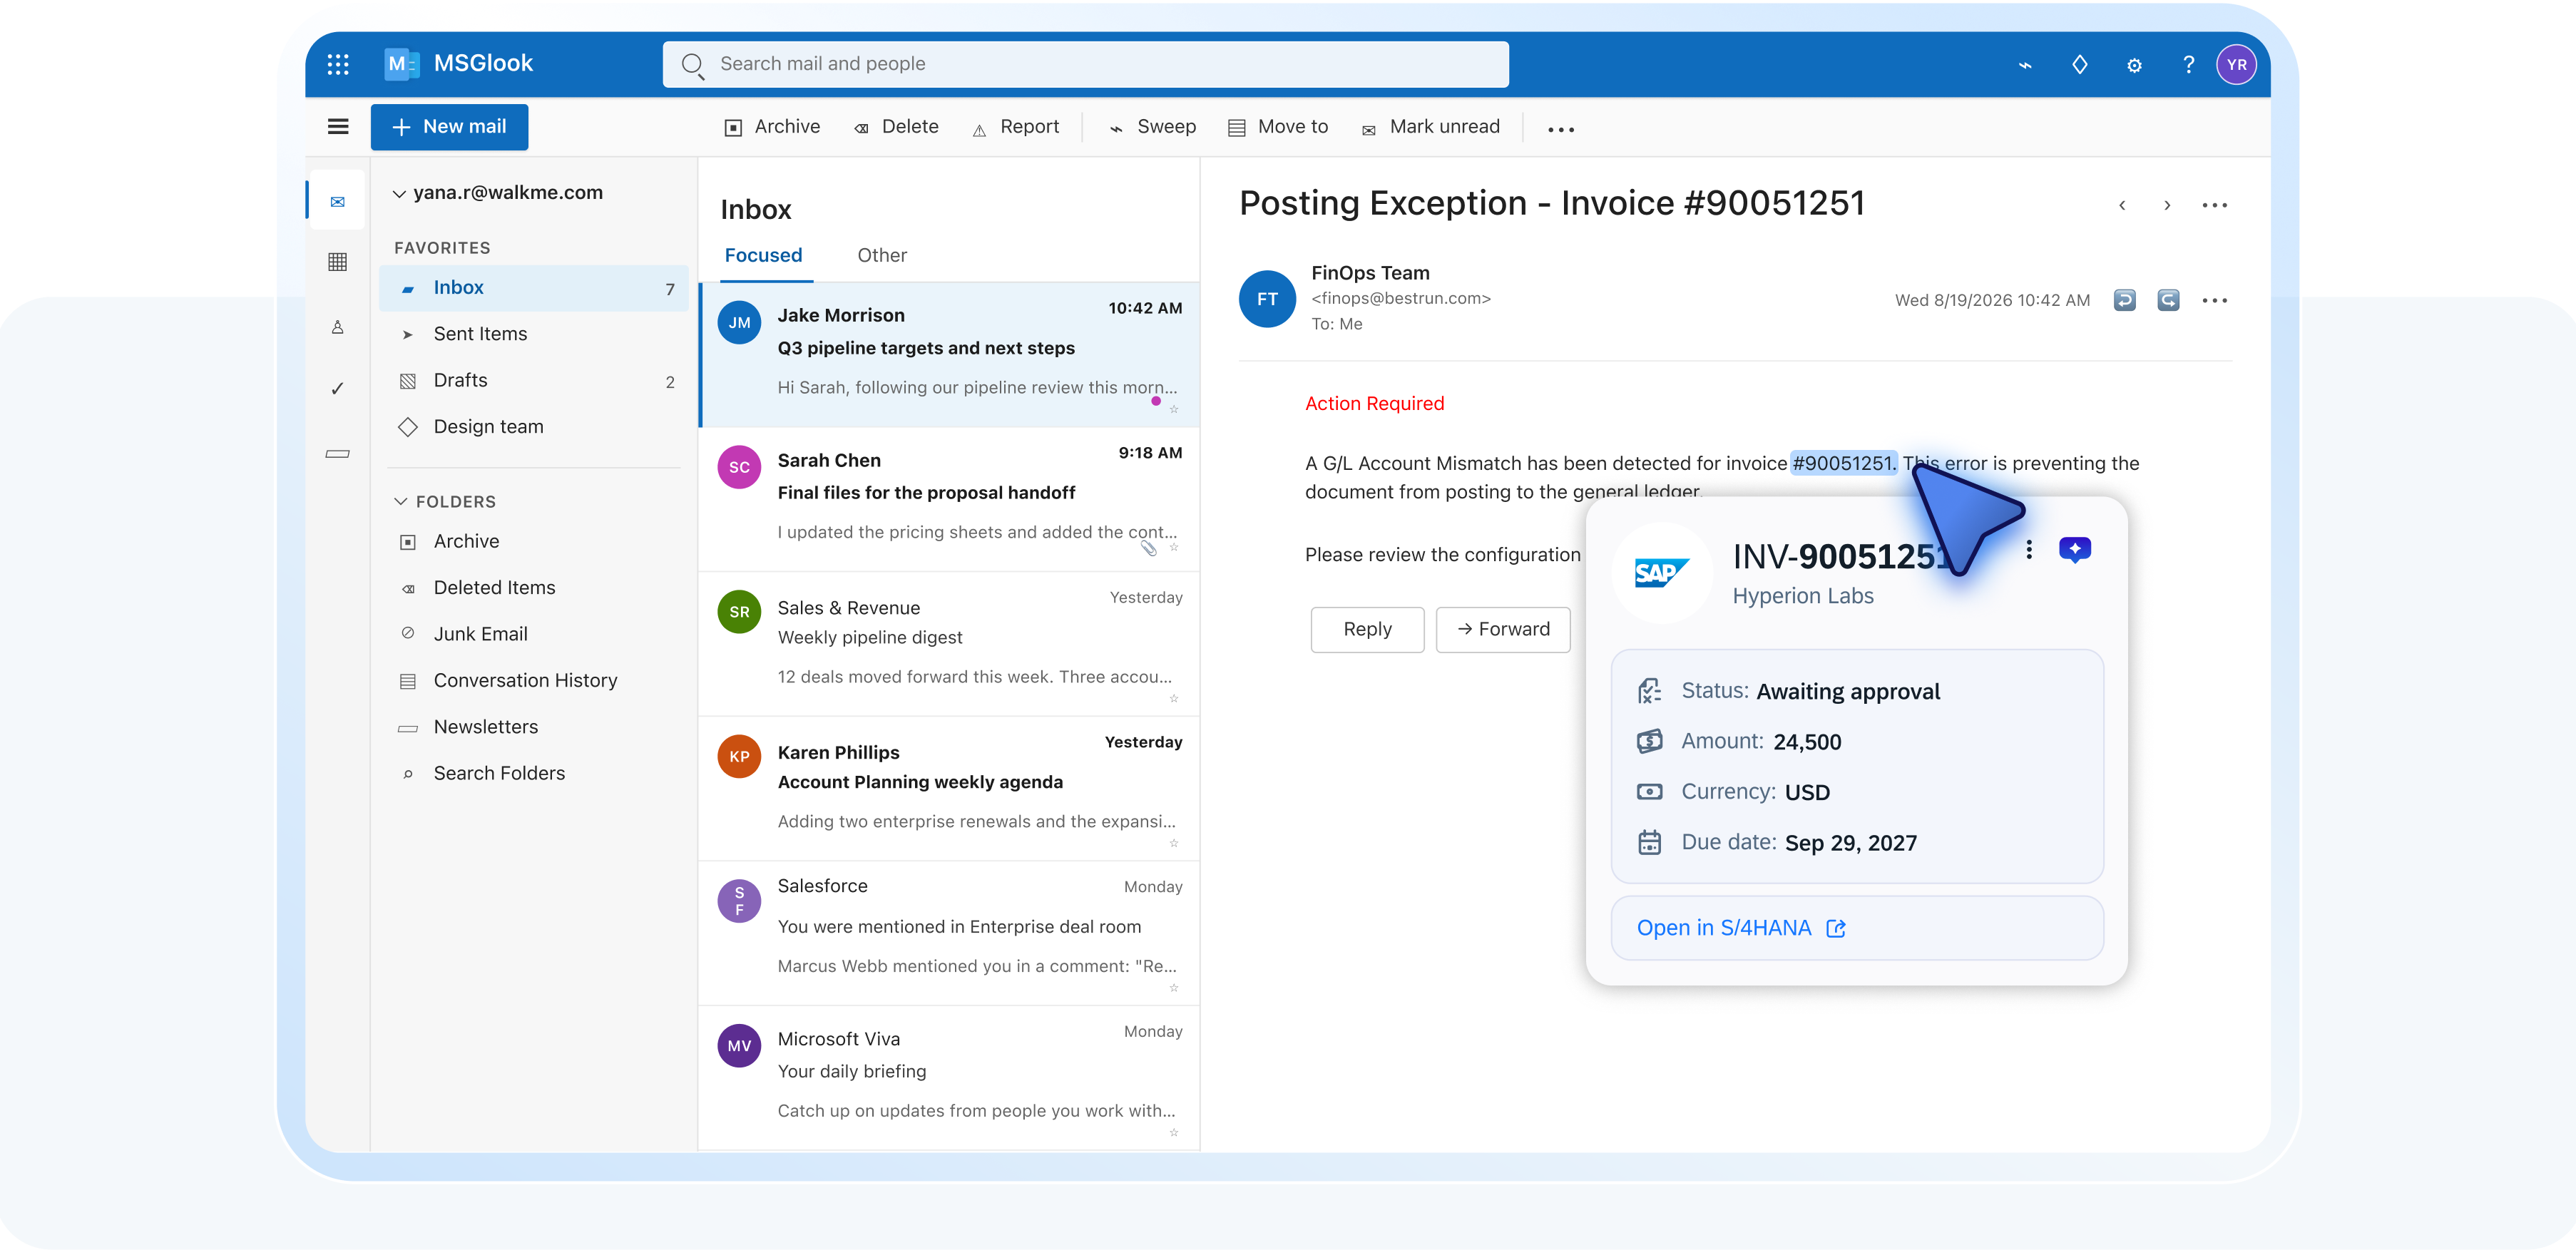Open Conversation History folder
This screenshot has height=1255, width=2576.
tap(534, 681)
